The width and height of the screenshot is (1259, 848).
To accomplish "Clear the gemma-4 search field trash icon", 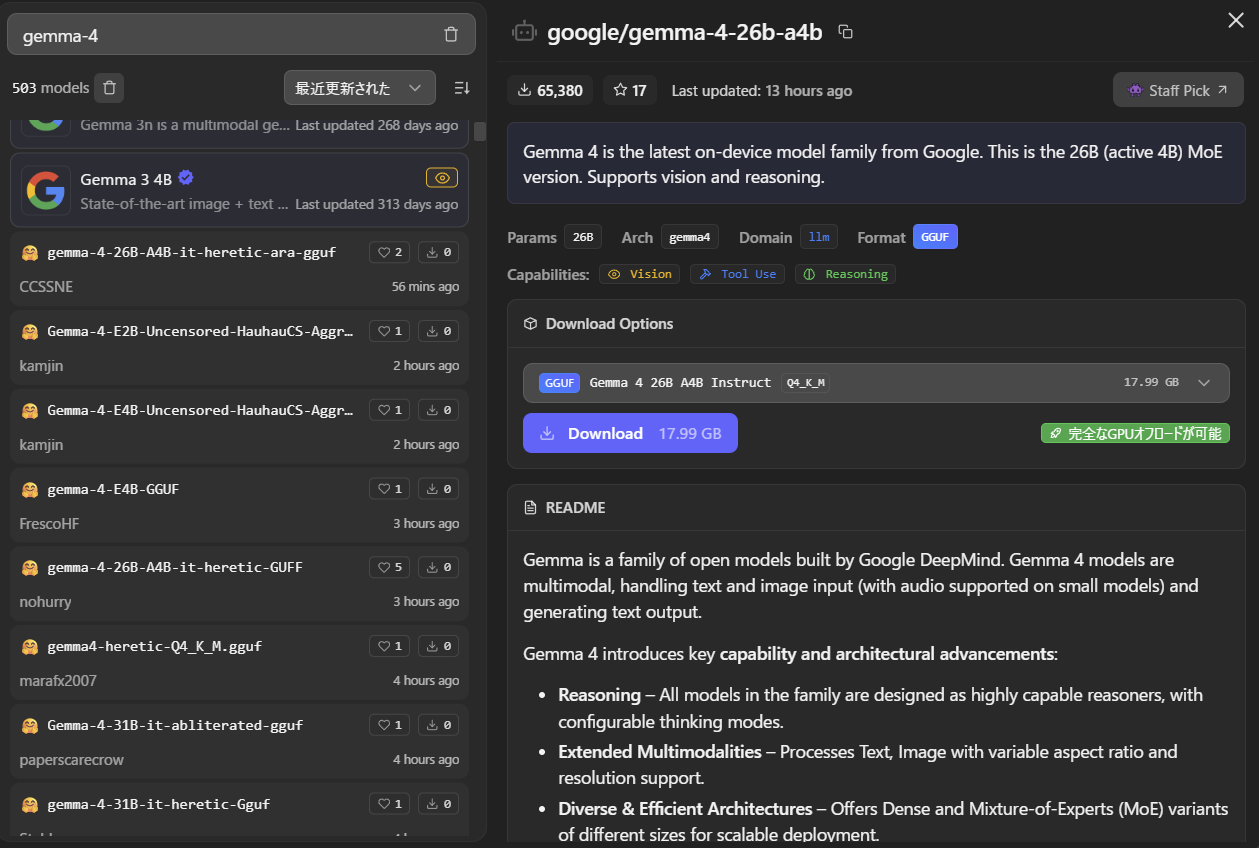I will [451, 35].
